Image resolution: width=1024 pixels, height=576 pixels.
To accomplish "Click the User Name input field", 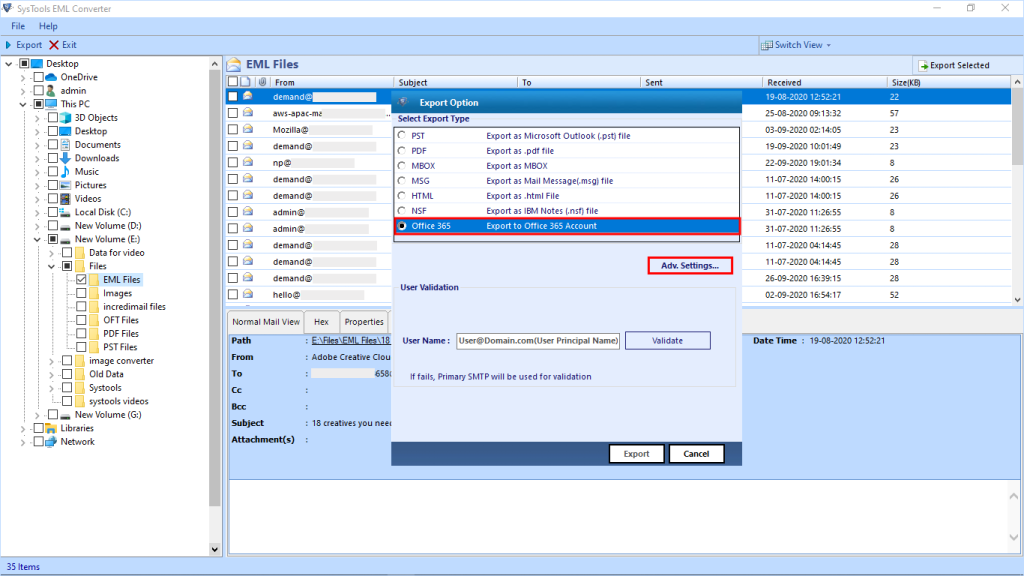I will coord(537,341).
